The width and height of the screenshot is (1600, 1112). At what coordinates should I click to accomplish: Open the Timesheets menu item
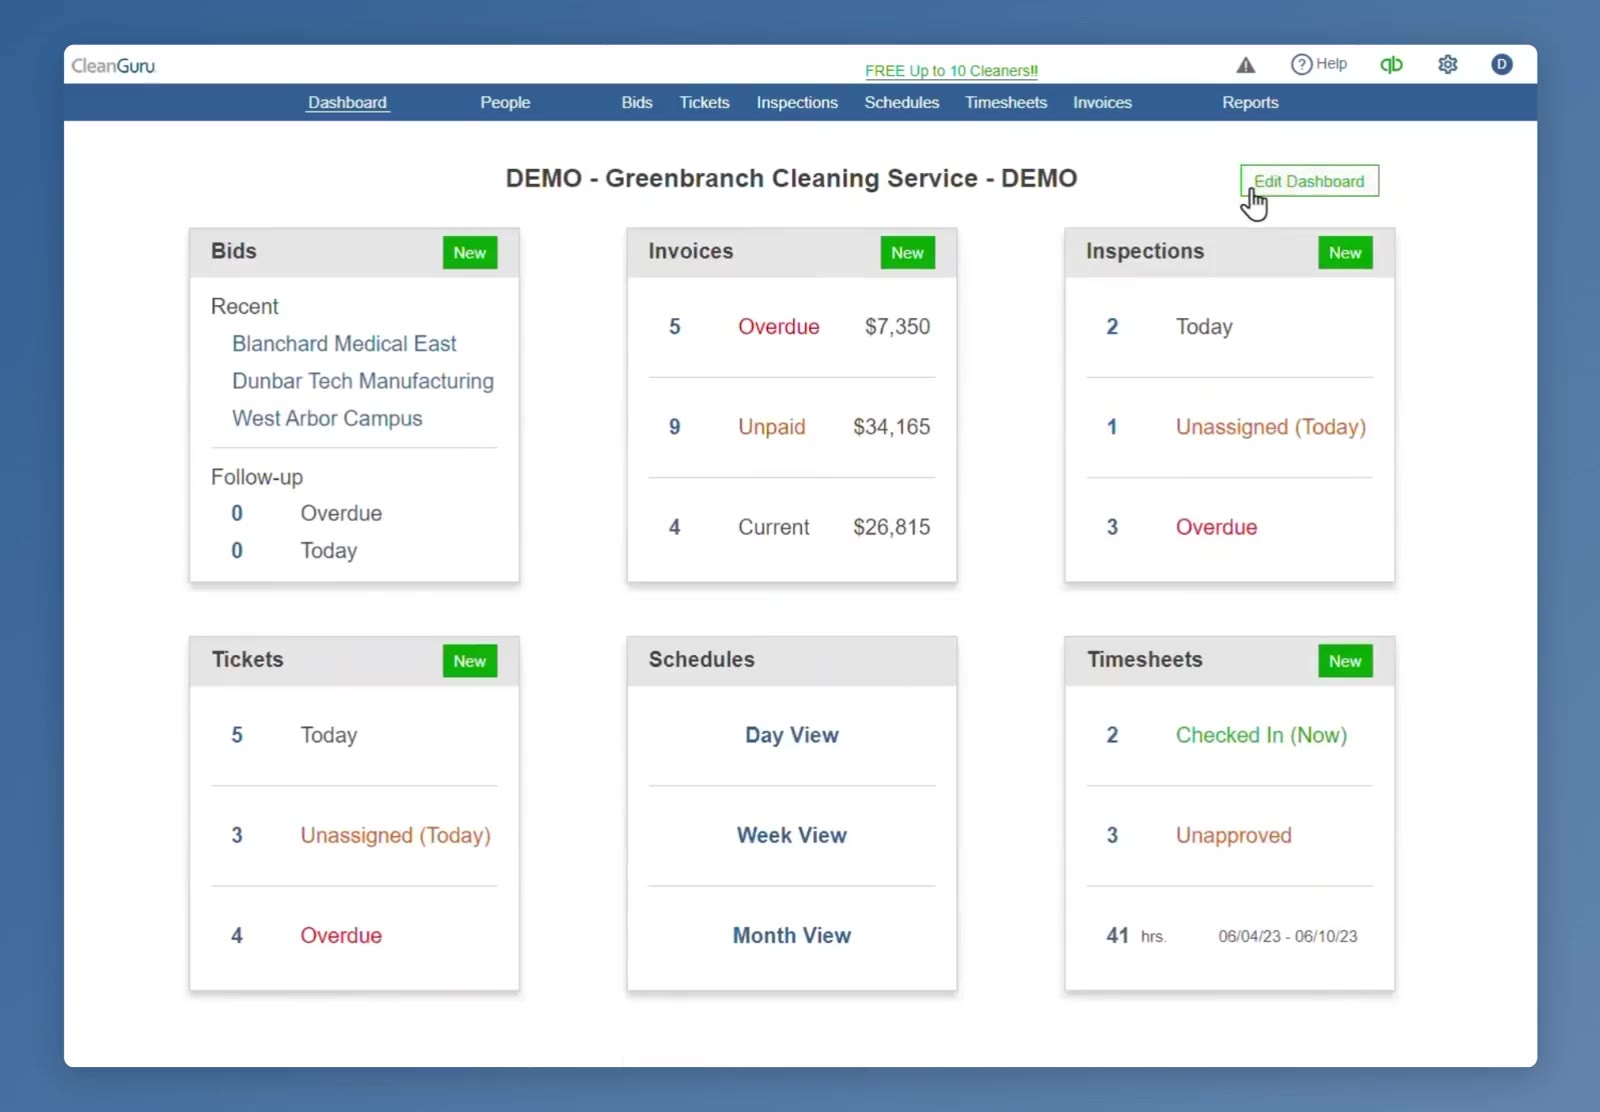coord(1006,102)
